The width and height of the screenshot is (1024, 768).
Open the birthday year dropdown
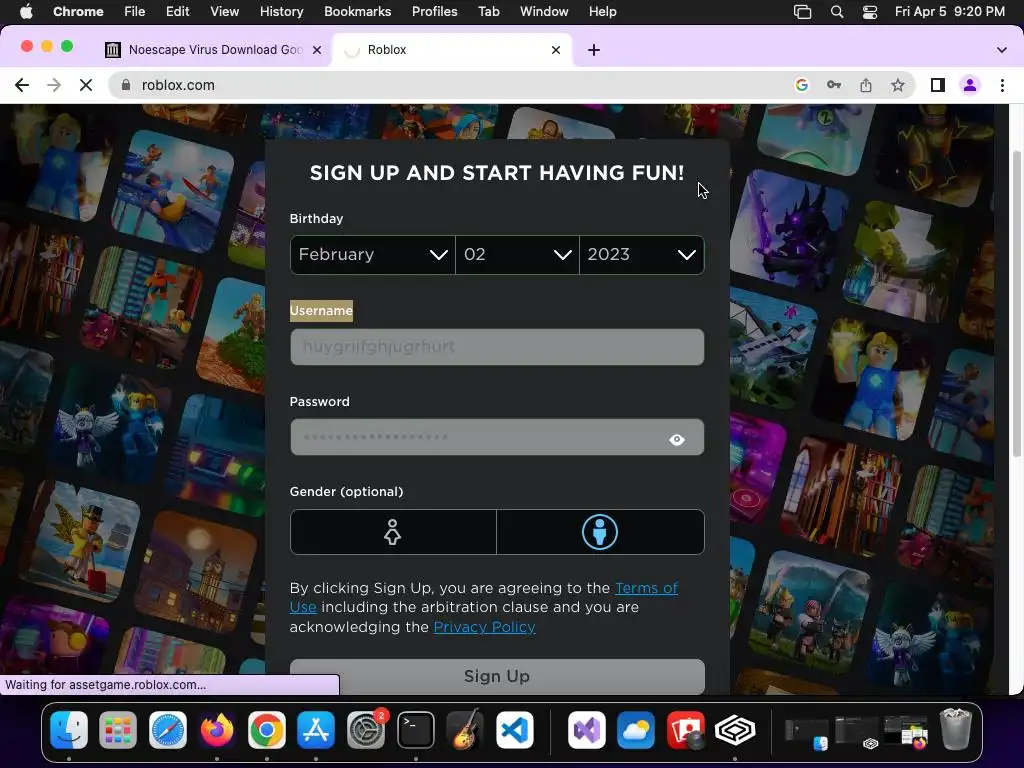pos(642,255)
